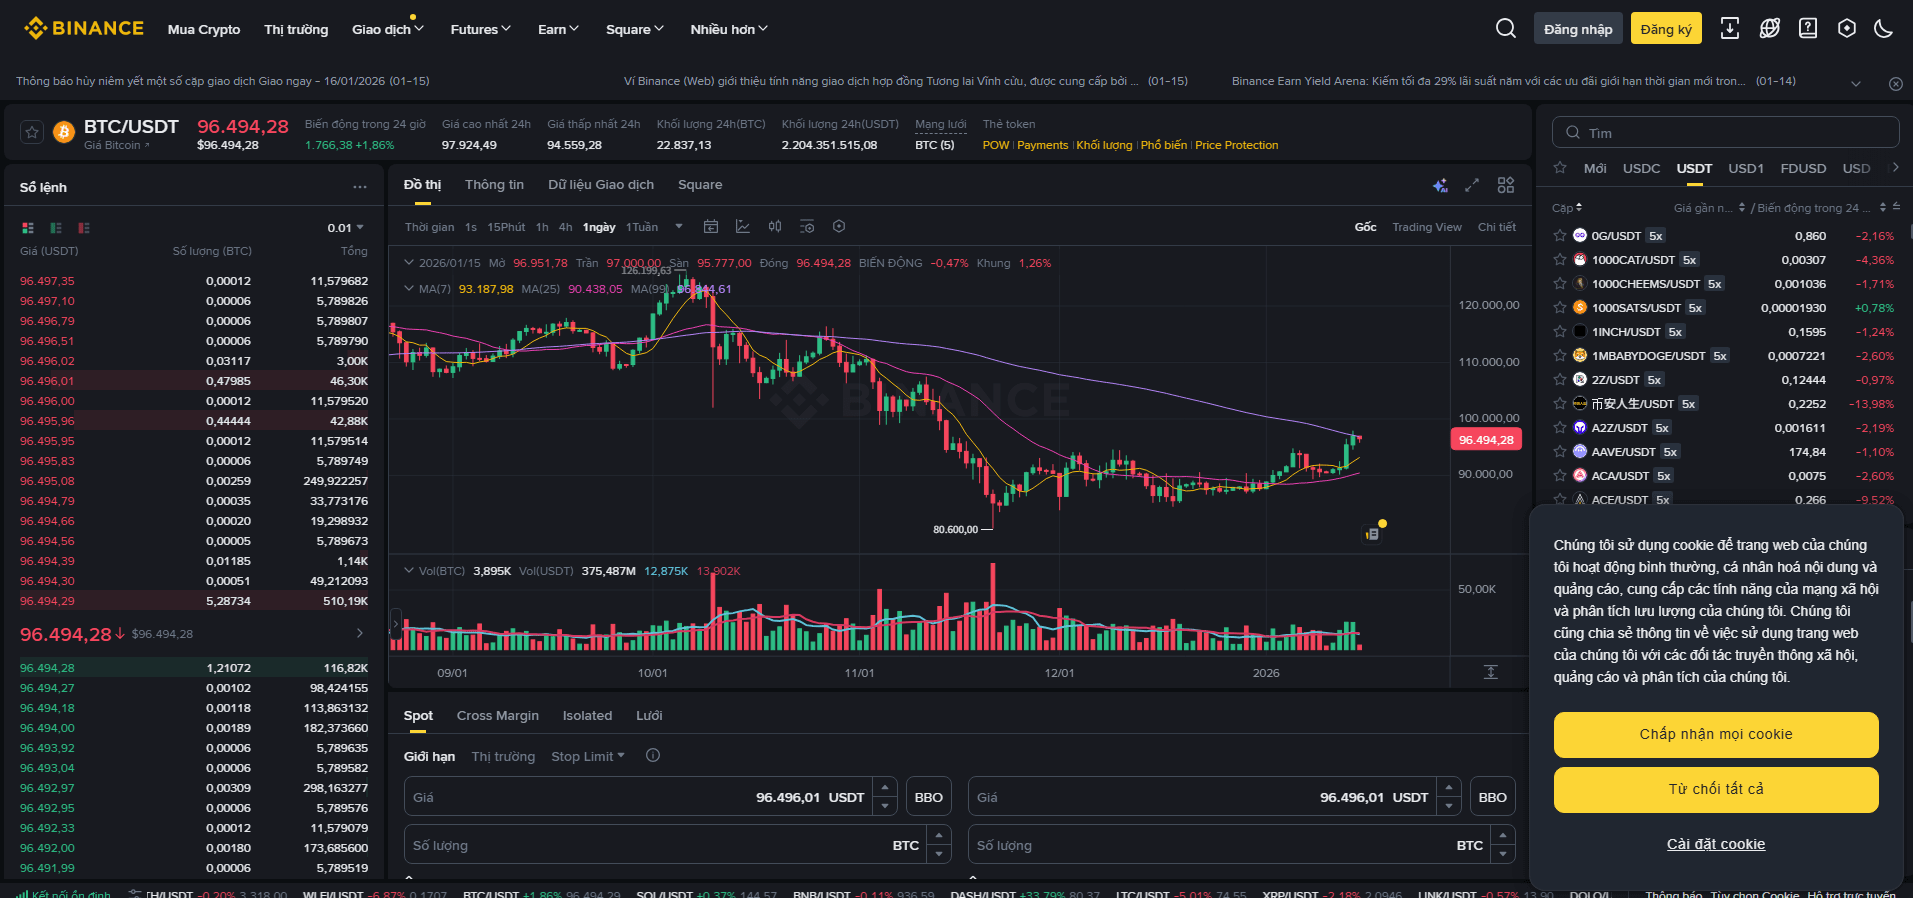Favorite the 0G/USDT pair star
Image resolution: width=1913 pixels, height=898 pixels.
[1559, 236]
